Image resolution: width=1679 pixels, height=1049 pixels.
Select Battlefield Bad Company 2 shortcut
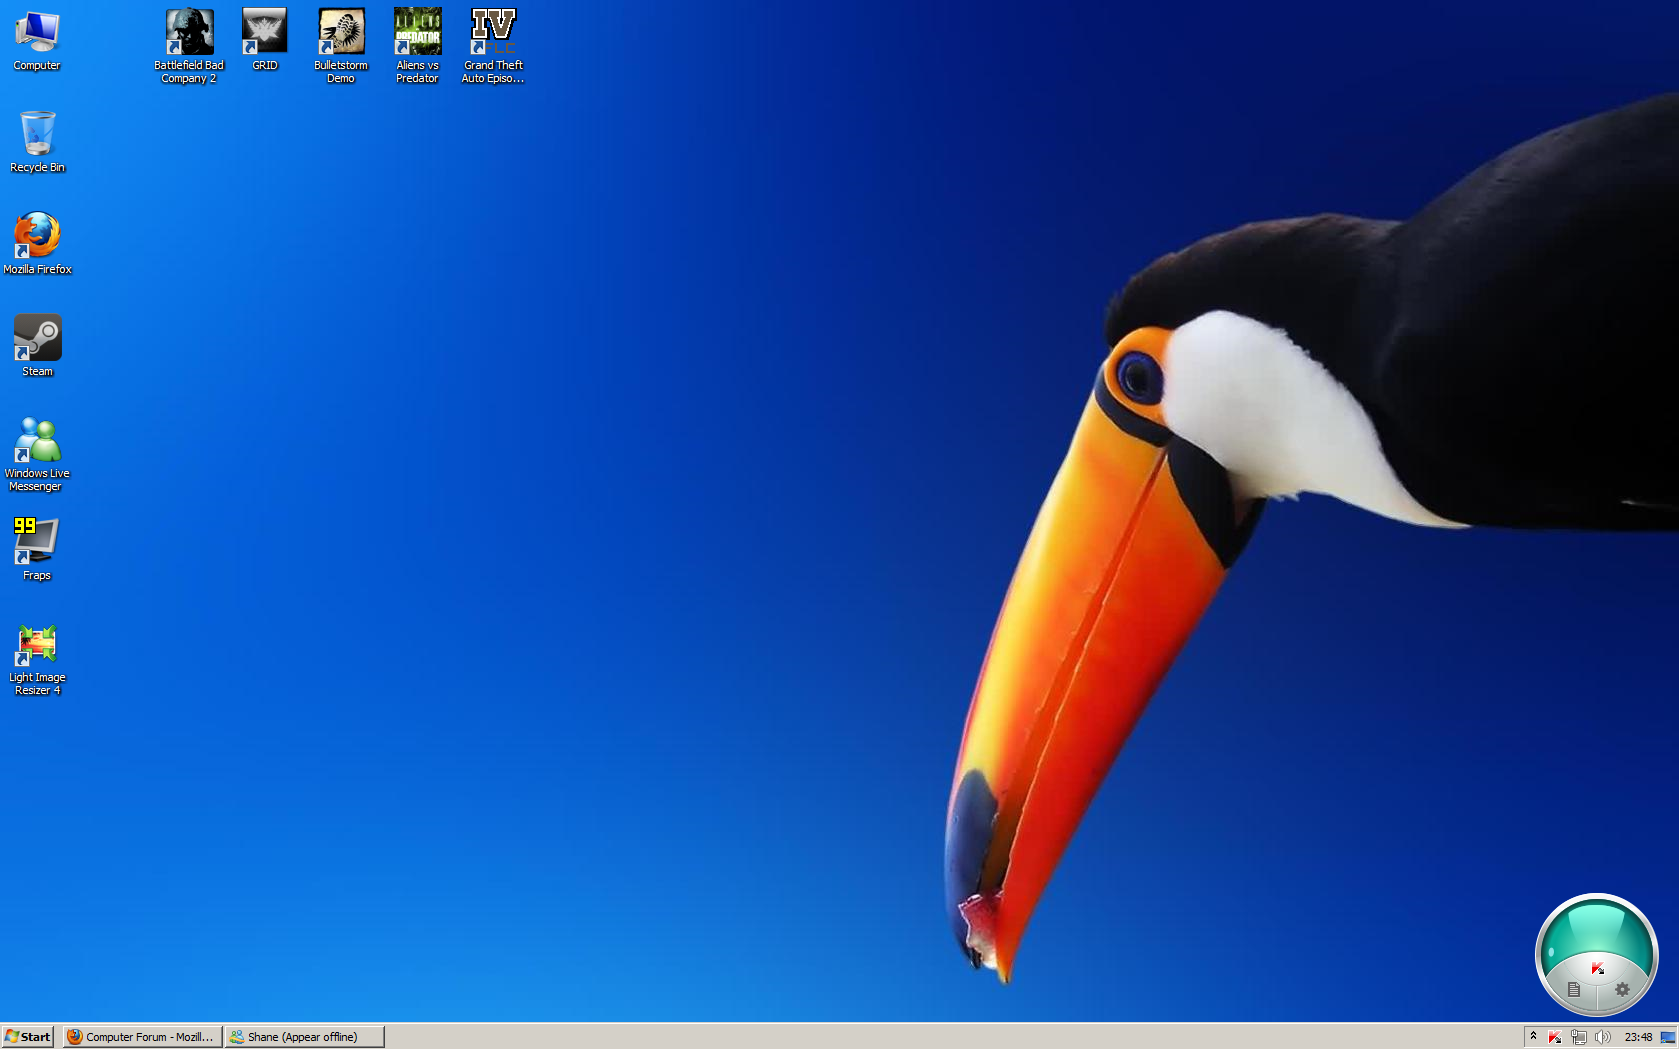point(189,46)
